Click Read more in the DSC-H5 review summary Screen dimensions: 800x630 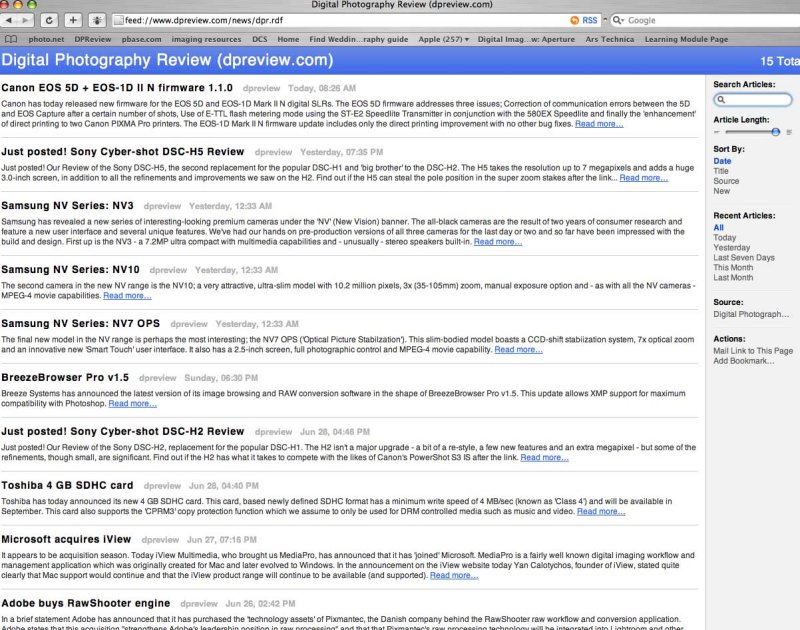(x=643, y=178)
